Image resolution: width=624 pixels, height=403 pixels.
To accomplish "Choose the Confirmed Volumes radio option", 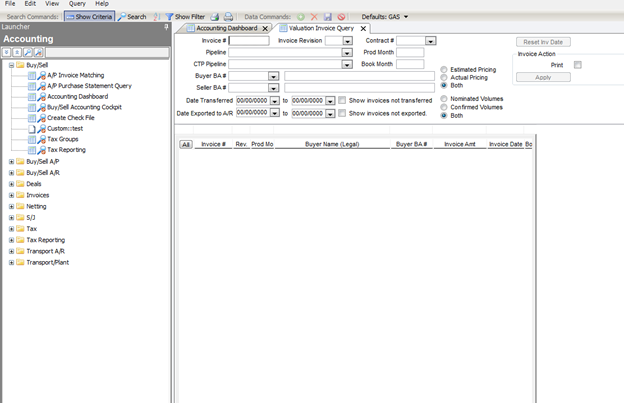I will pos(444,107).
